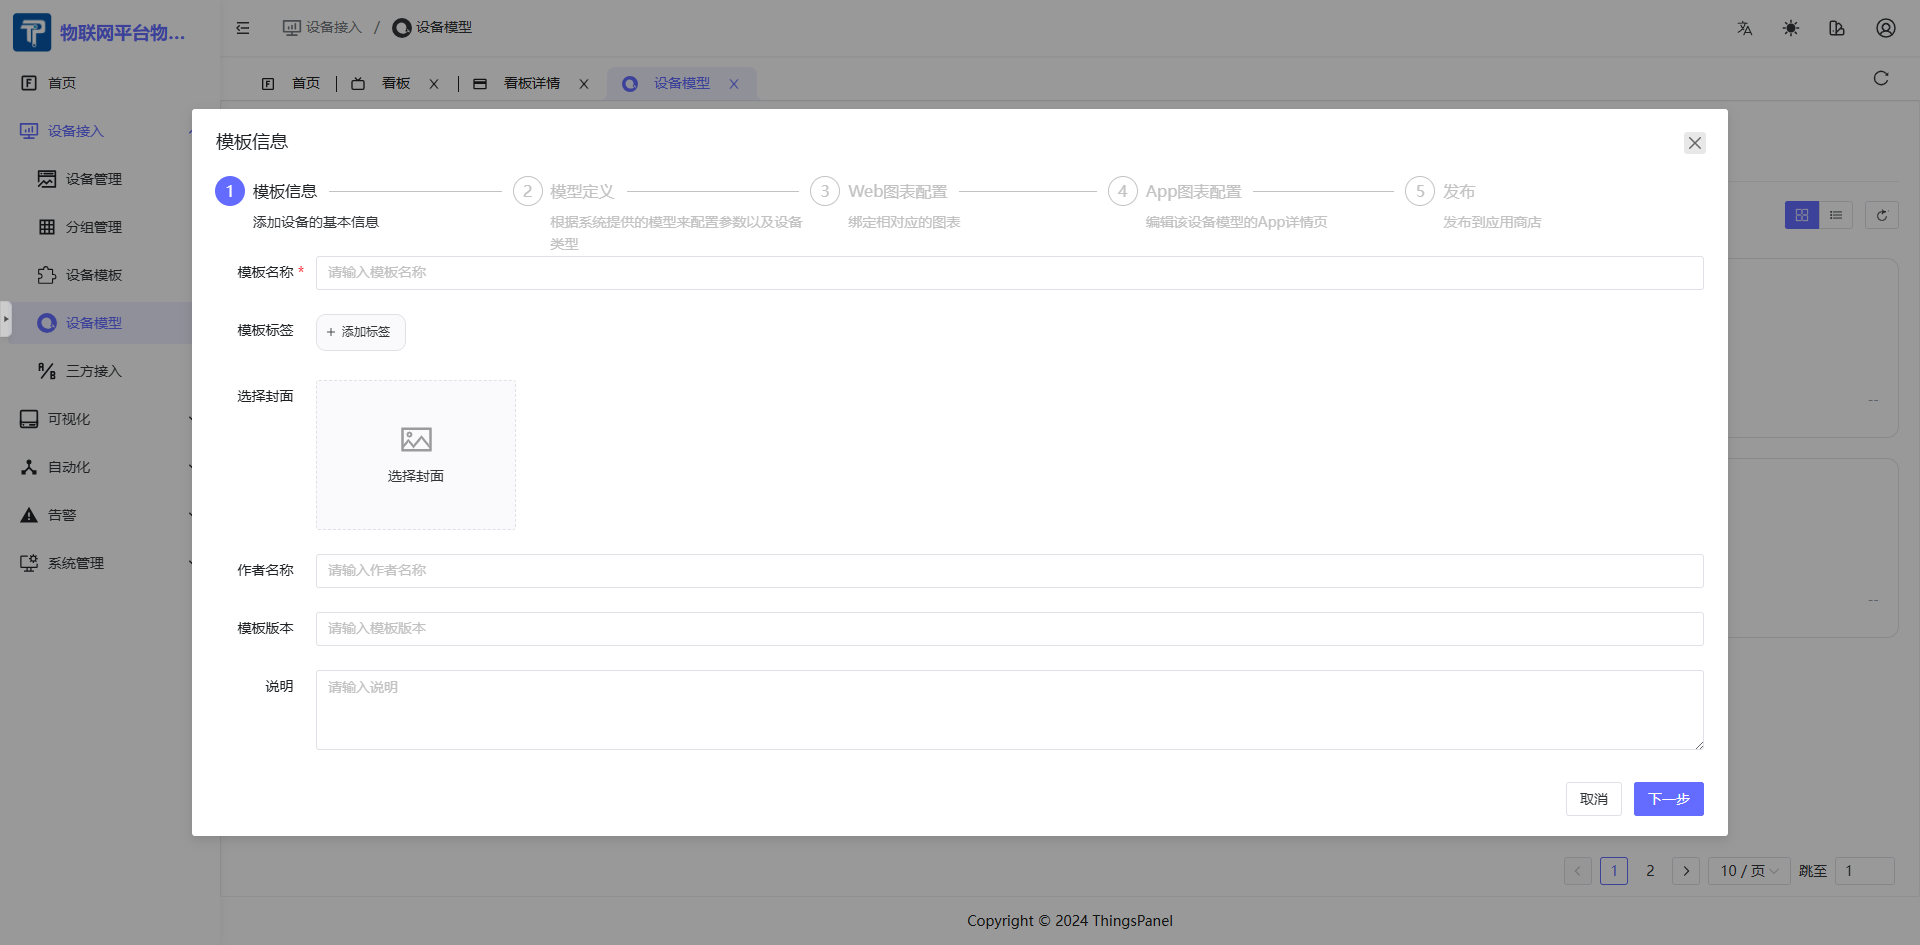Click the sidebar collapse menu icon
Image resolution: width=1920 pixels, height=945 pixels.
(x=243, y=28)
